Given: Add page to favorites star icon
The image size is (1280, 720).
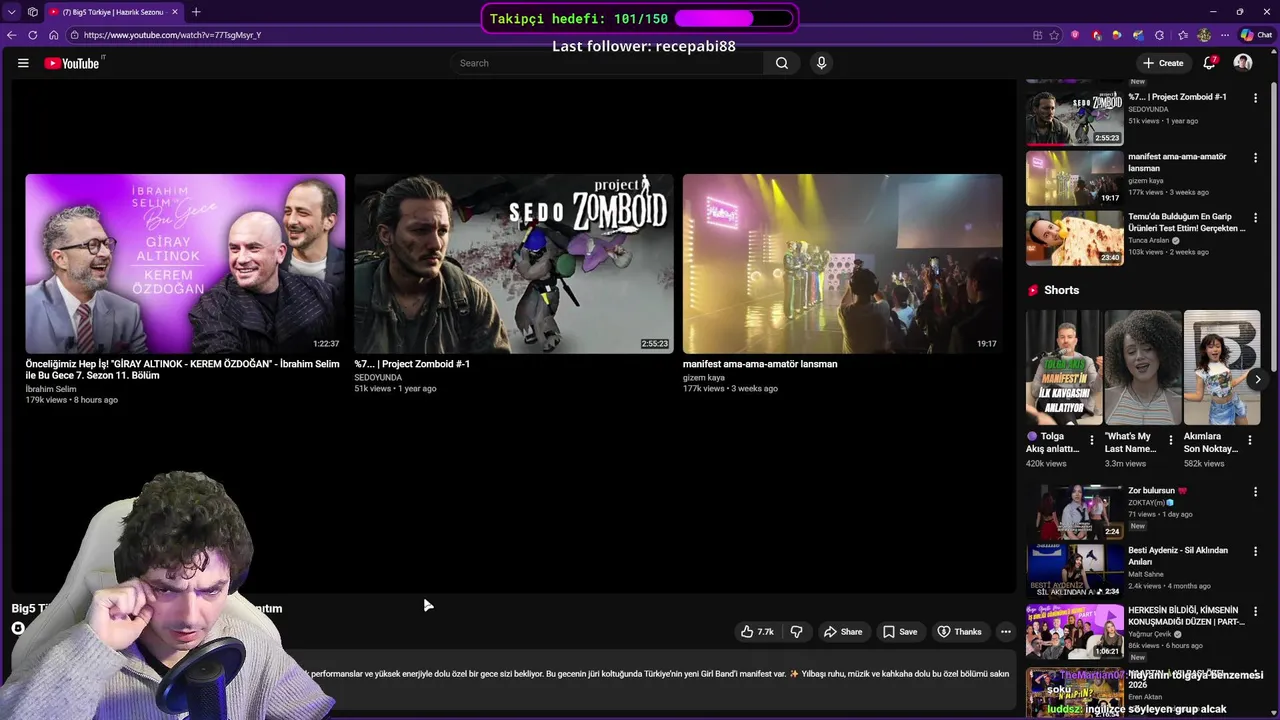Looking at the screenshot, I should click(1054, 35).
